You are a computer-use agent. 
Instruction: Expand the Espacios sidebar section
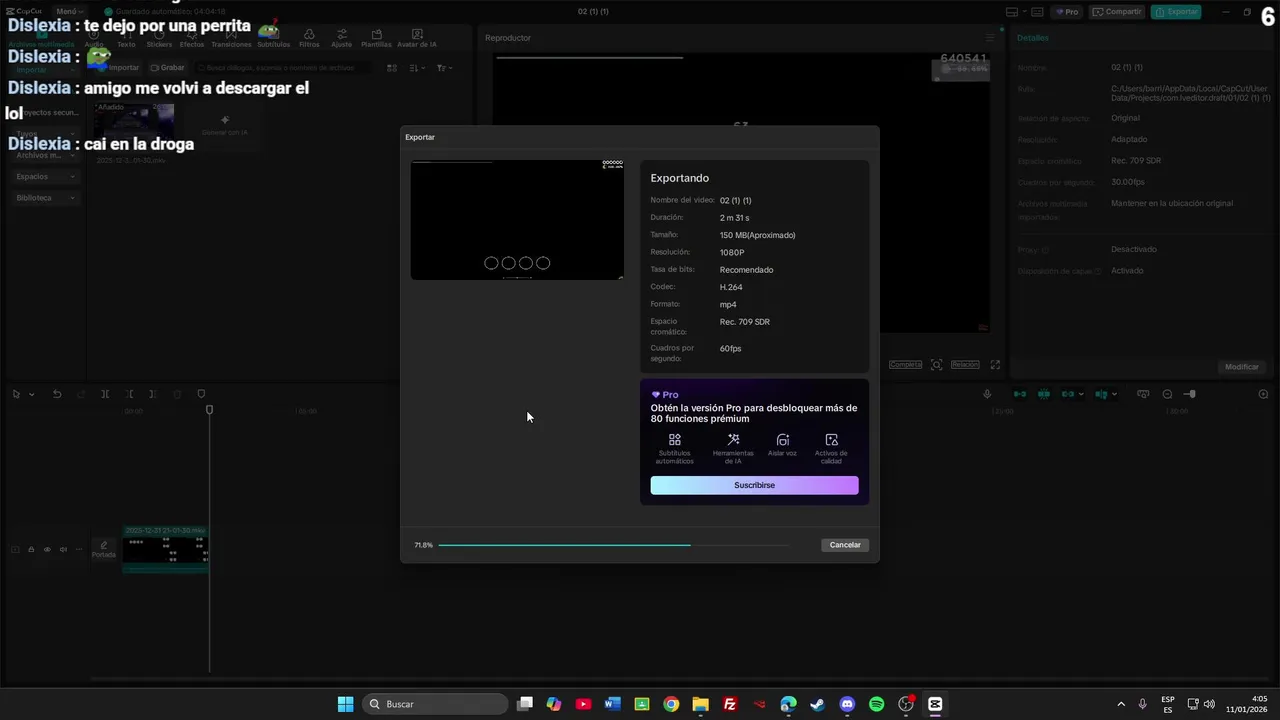(x=44, y=177)
